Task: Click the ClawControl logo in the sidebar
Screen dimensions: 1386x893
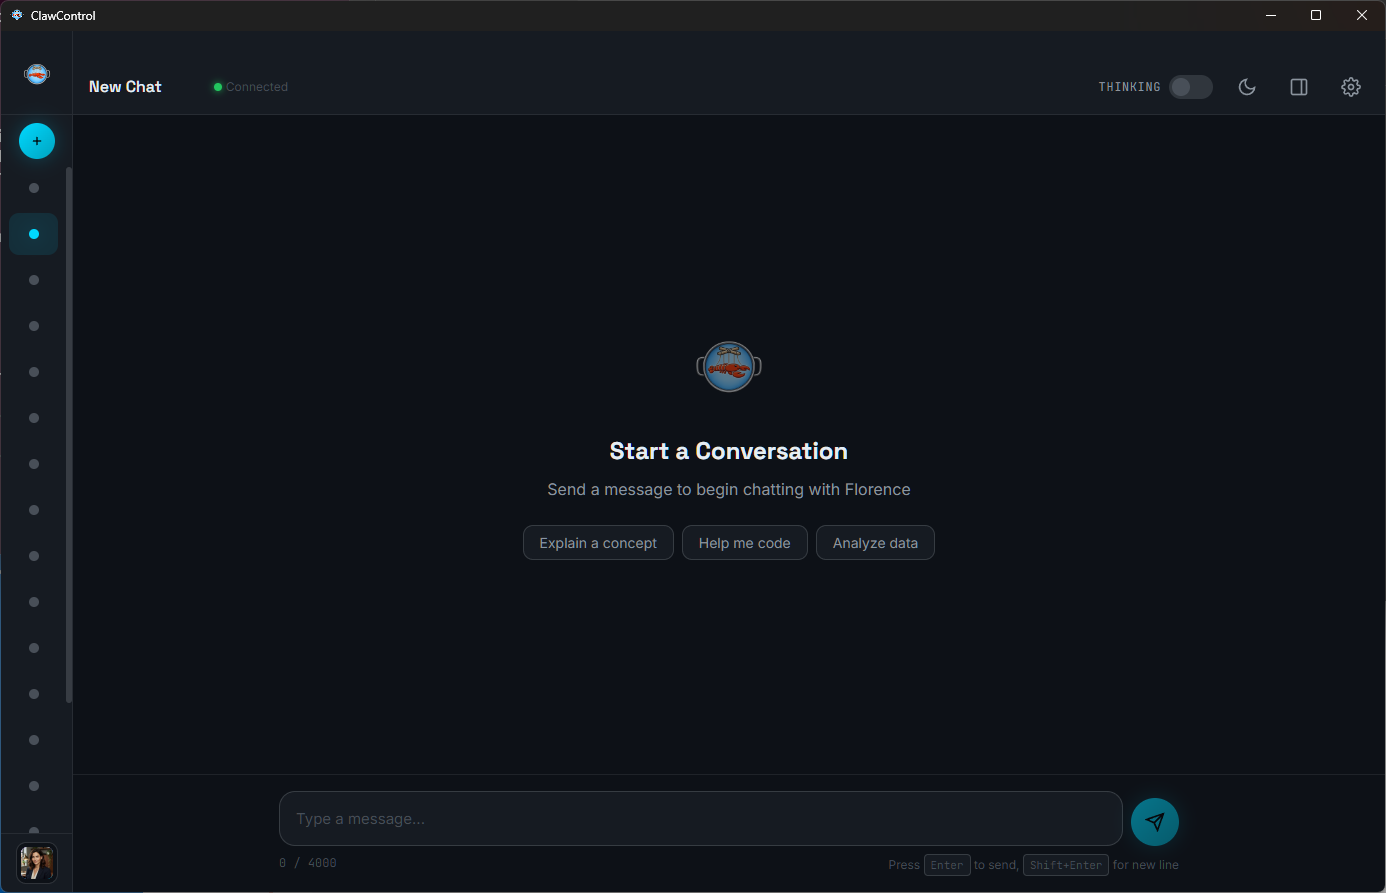Action: pos(36,72)
